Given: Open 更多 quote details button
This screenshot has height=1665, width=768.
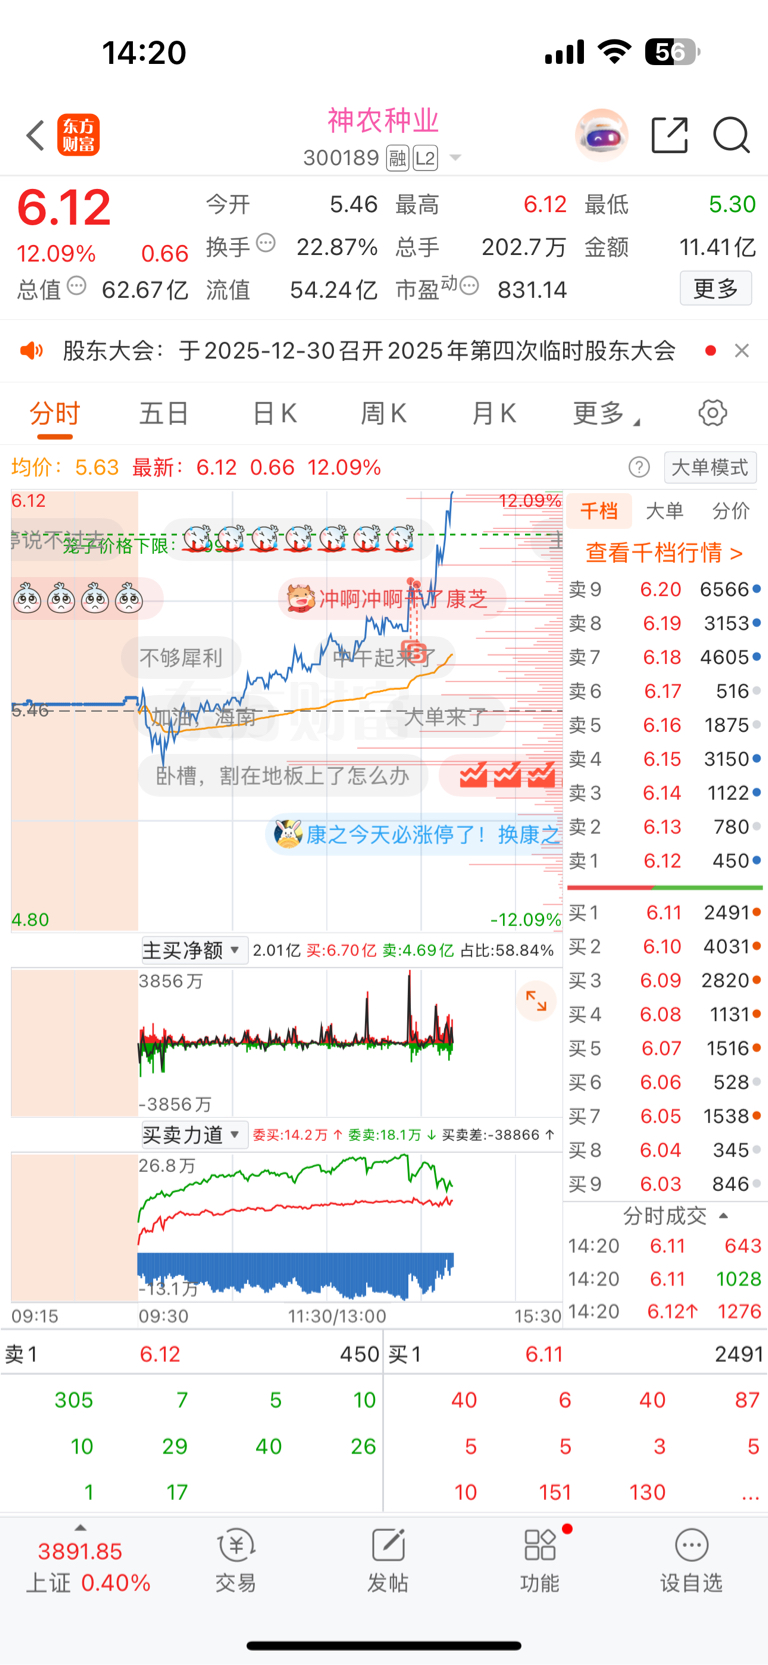Looking at the screenshot, I should (716, 289).
